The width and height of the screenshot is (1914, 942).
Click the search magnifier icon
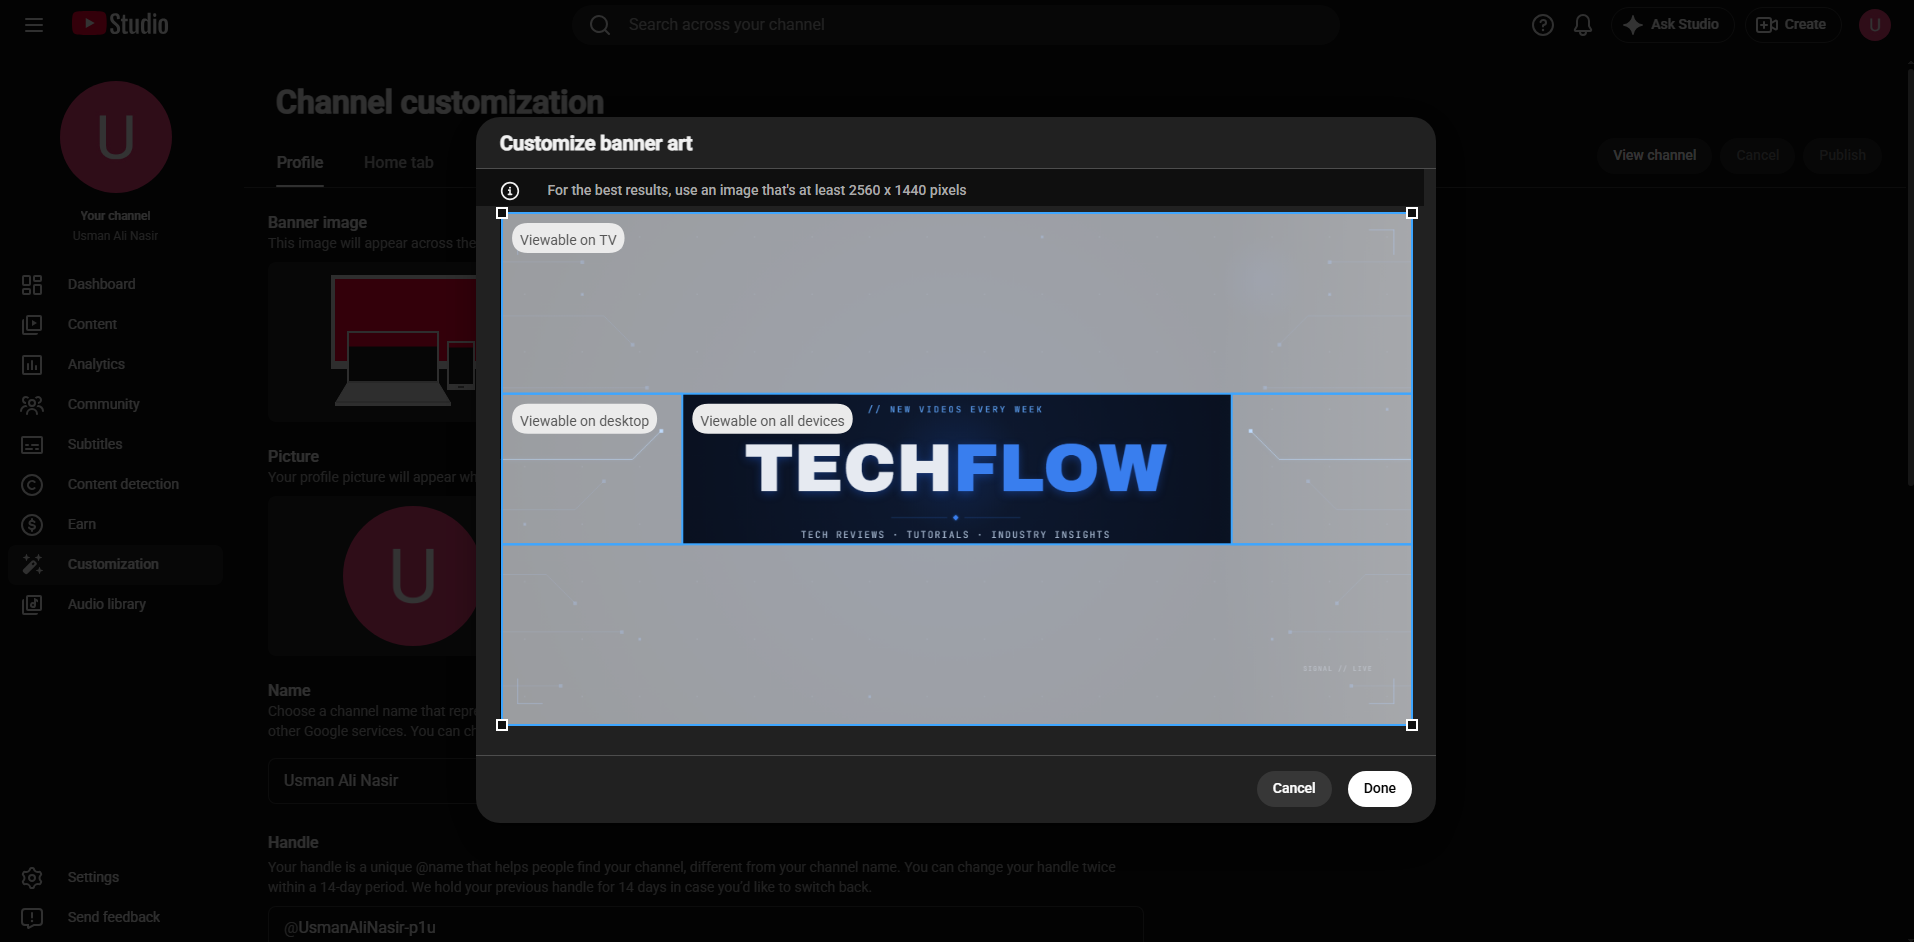pyautogui.click(x=600, y=25)
